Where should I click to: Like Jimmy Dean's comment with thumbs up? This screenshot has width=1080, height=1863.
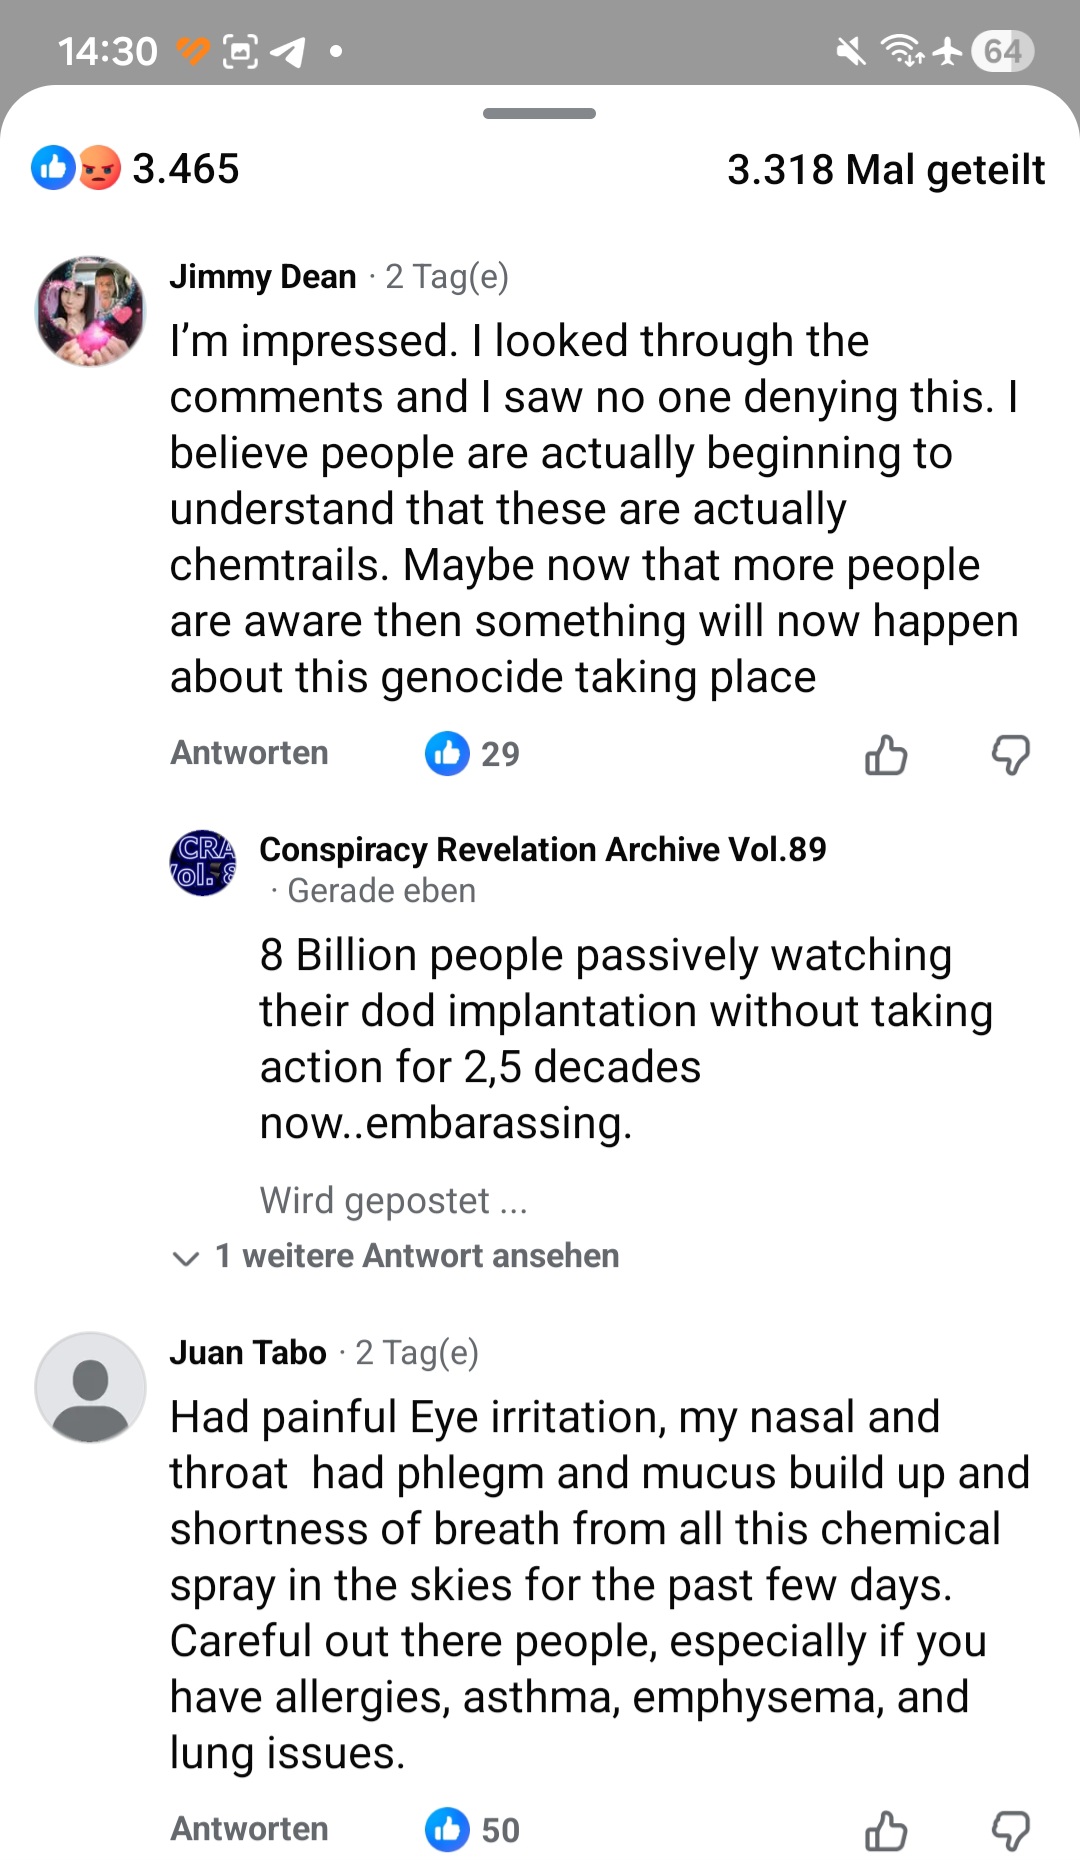tap(886, 755)
